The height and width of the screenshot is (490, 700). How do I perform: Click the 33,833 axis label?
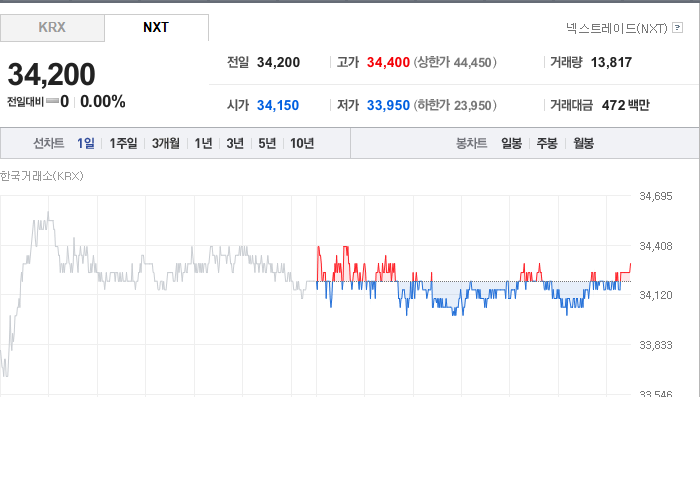click(656, 345)
